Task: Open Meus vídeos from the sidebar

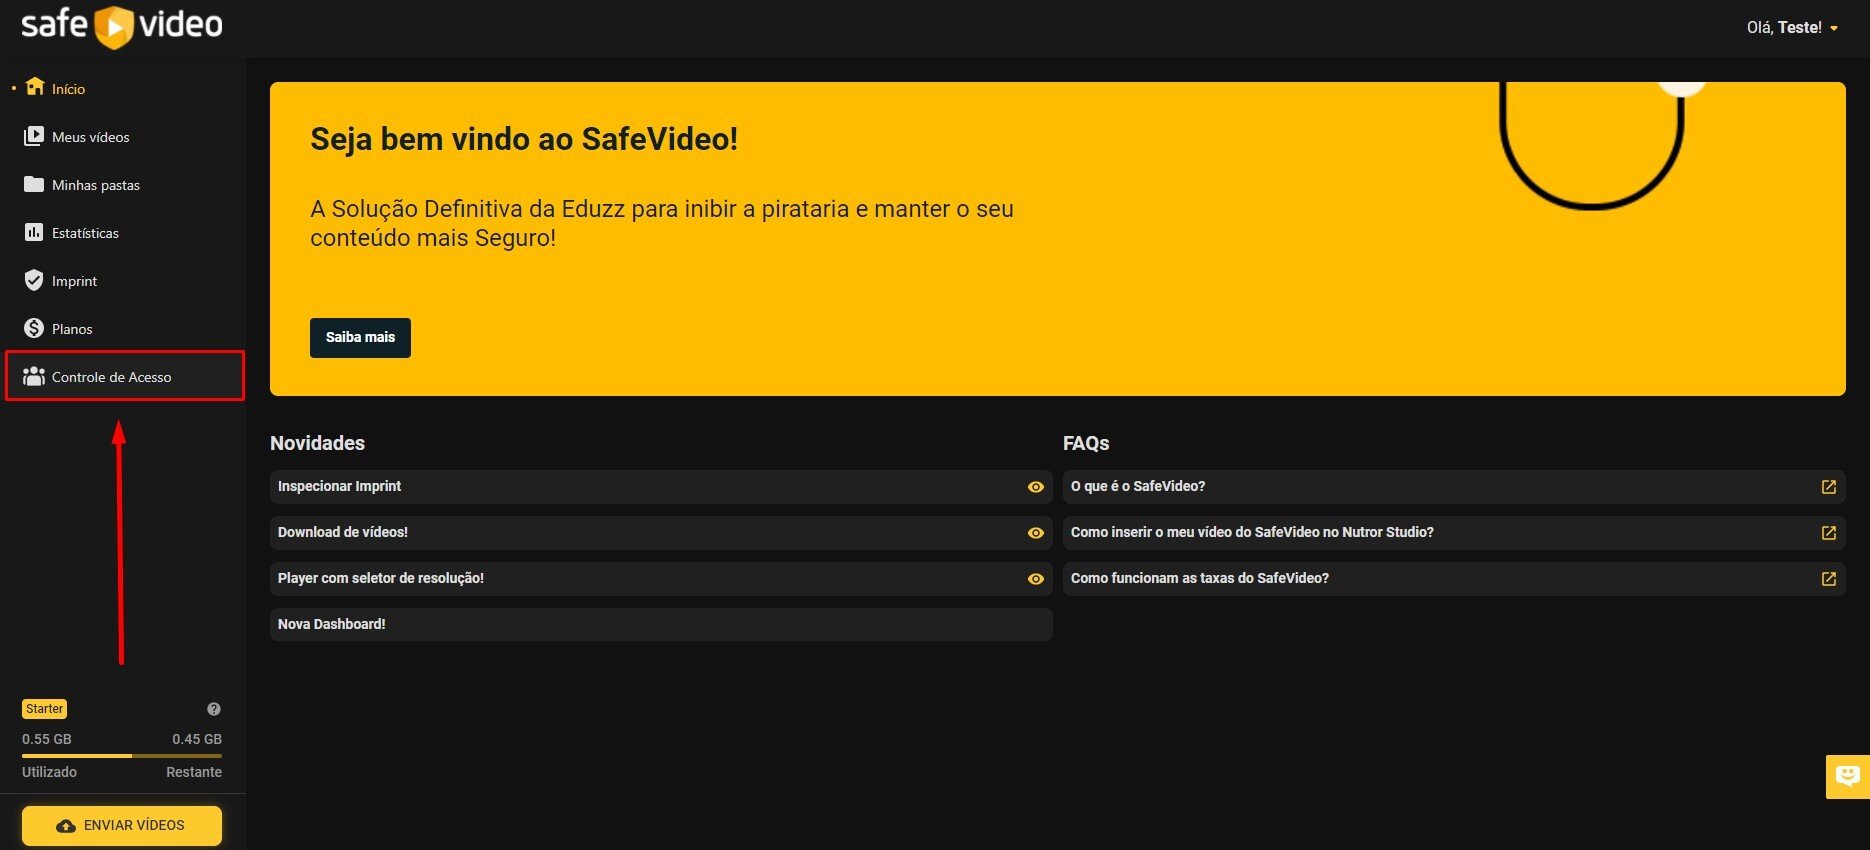Action: [90, 137]
